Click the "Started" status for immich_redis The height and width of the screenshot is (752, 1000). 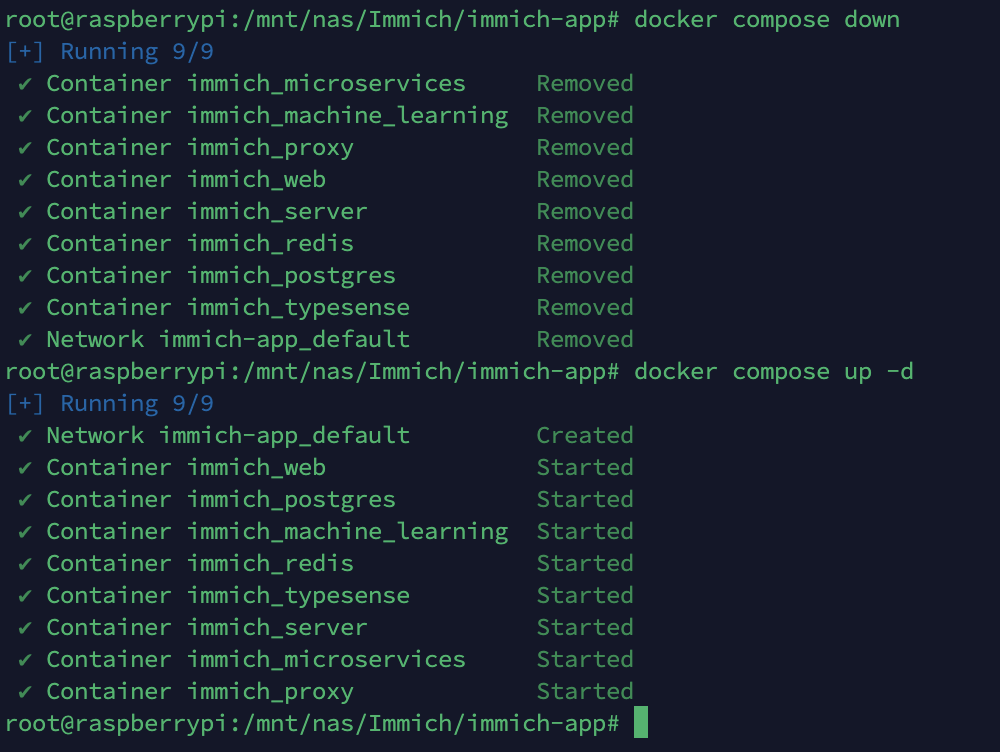(584, 564)
